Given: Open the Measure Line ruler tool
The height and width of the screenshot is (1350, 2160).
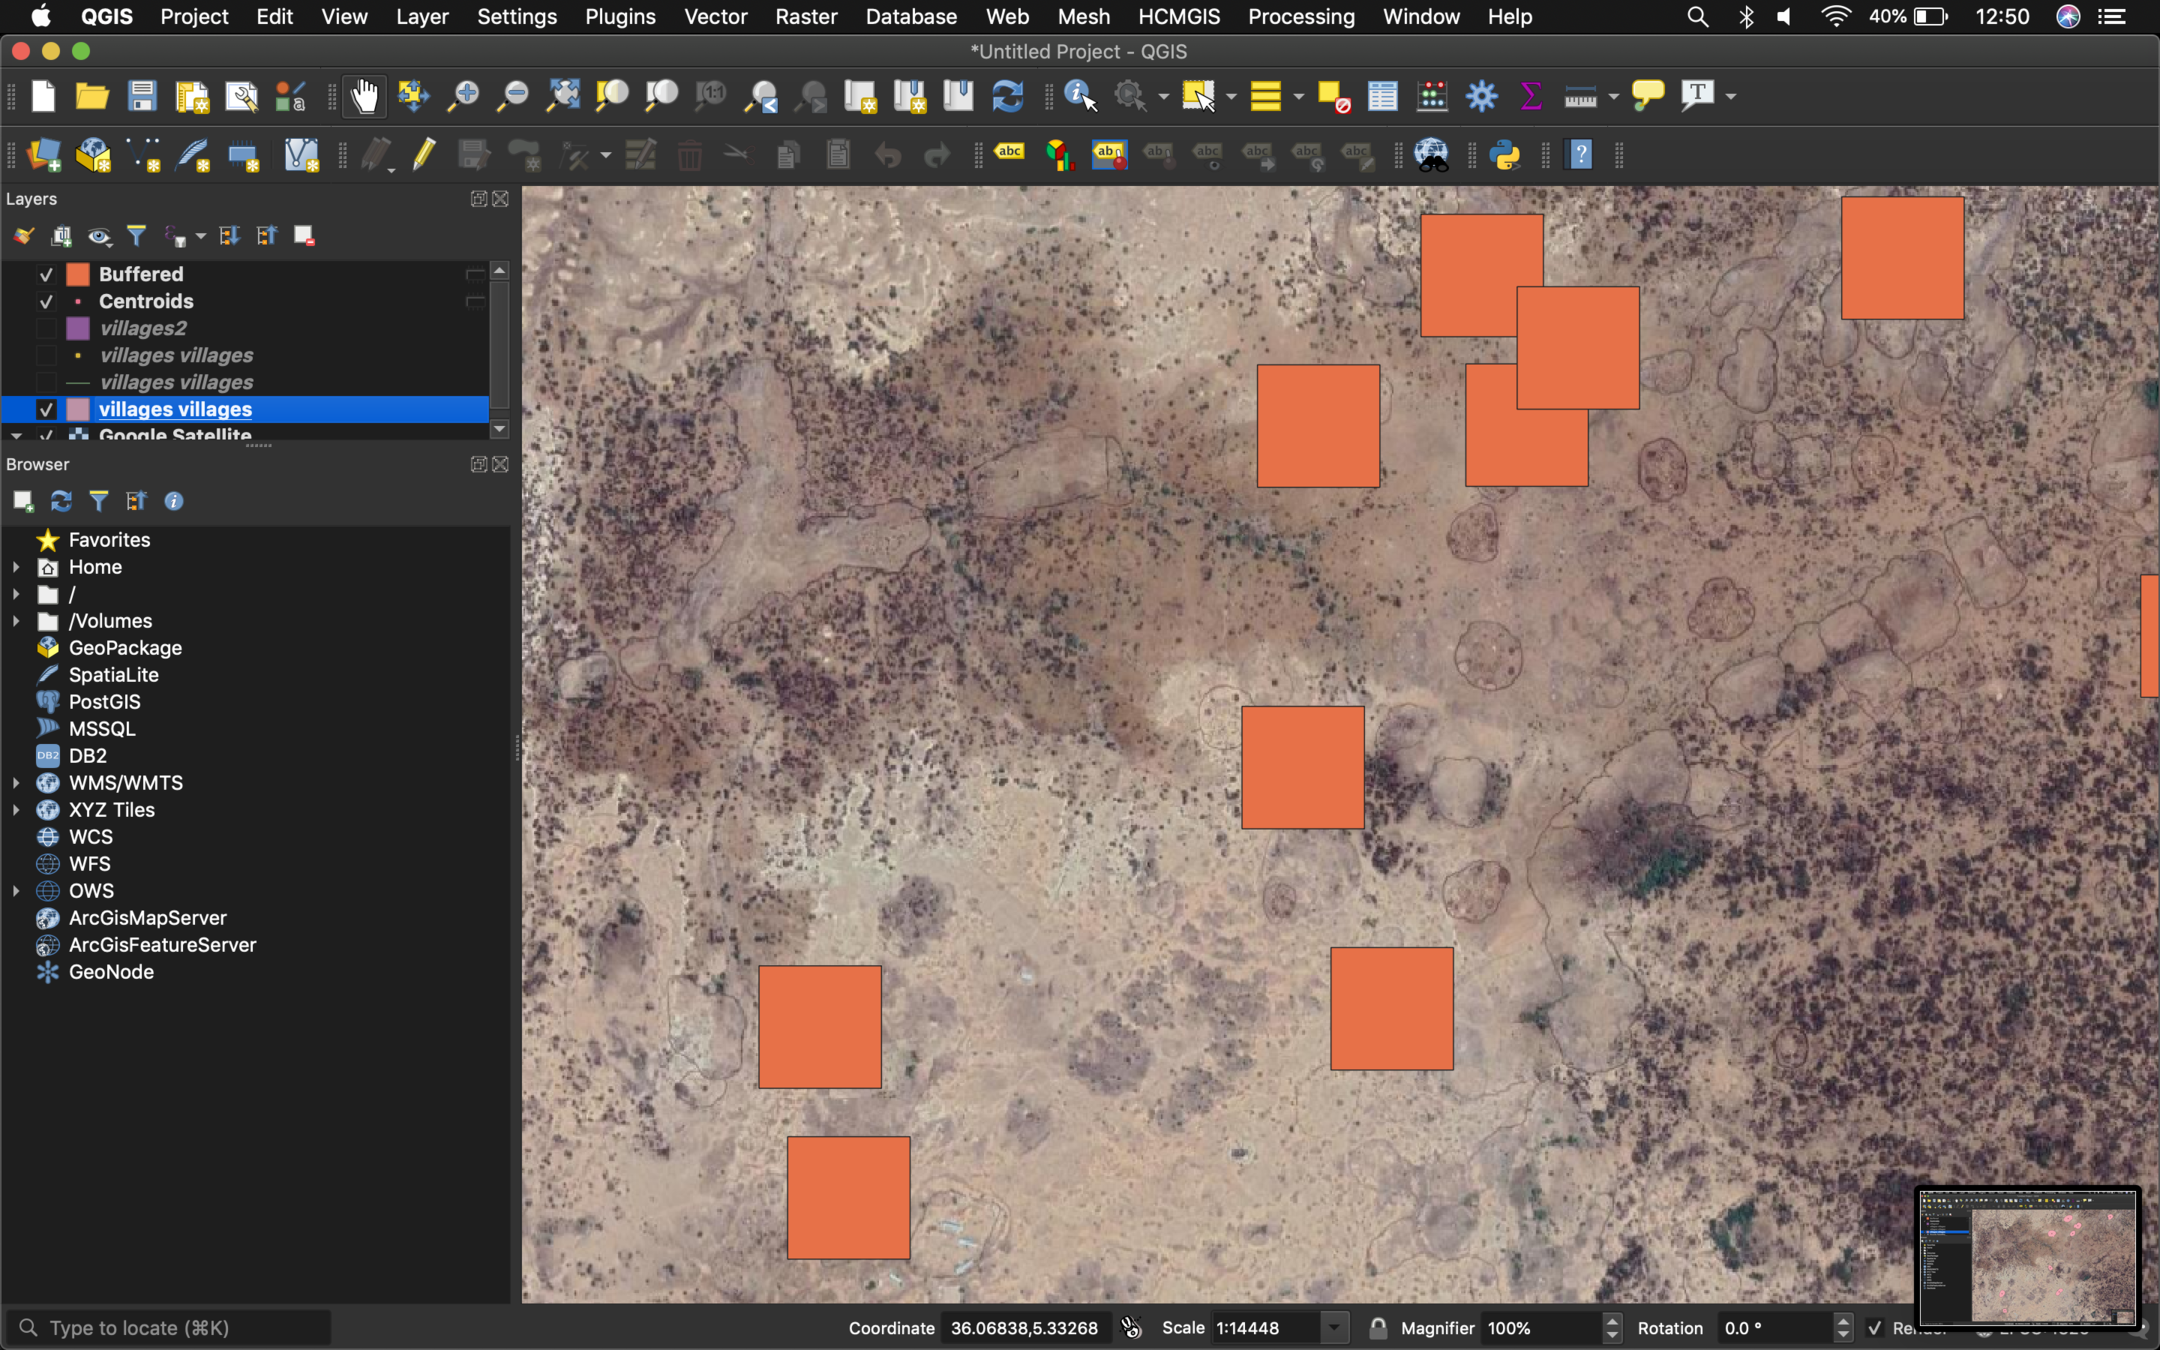Looking at the screenshot, I should click(x=1580, y=97).
